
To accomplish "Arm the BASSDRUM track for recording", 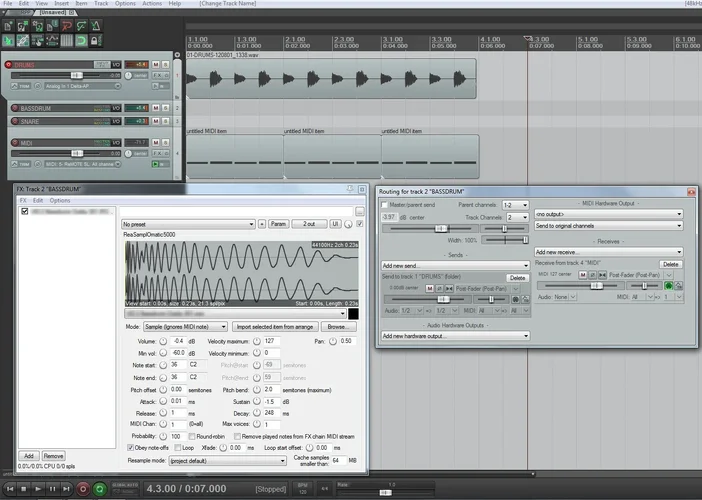I will 15,108.
